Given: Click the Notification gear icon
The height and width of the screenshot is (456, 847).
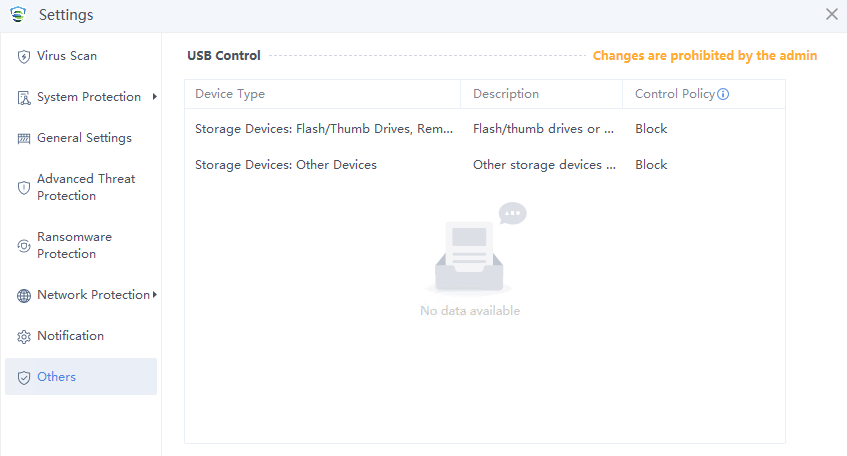Looking at the screenshot, I should pos(24,337).
